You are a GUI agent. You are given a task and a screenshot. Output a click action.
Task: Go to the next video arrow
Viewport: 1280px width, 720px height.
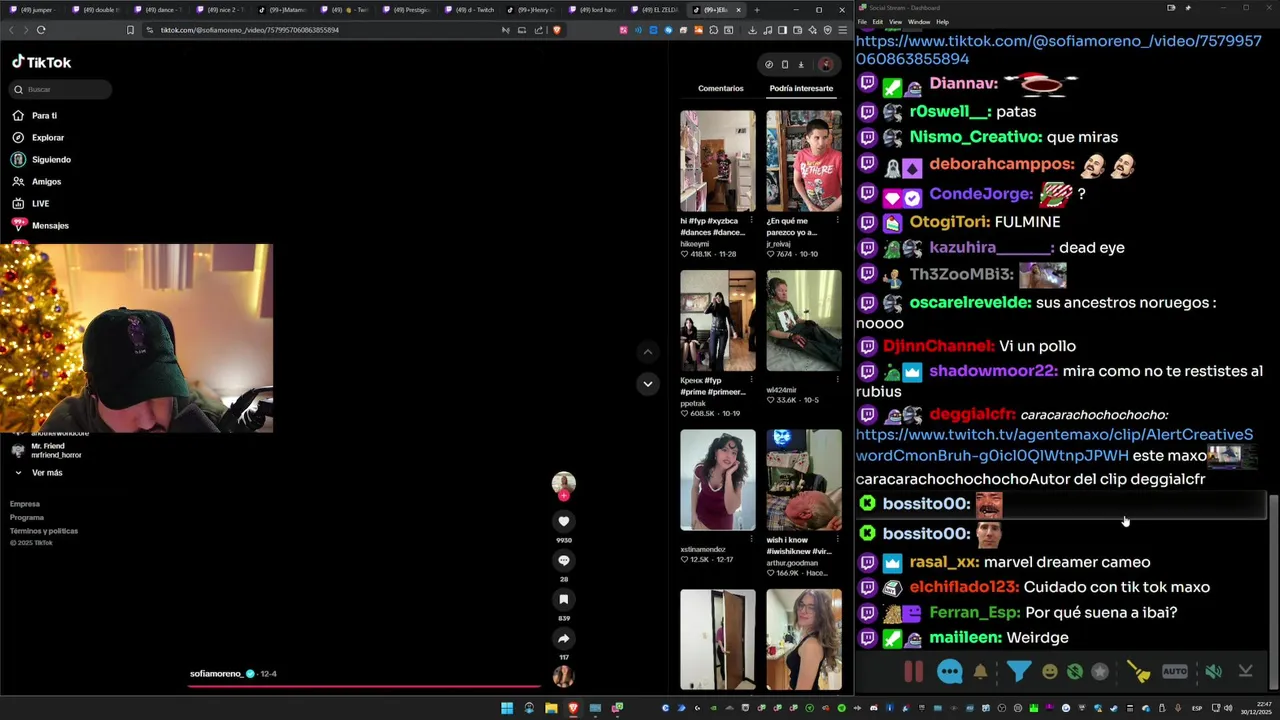(647, 383)
